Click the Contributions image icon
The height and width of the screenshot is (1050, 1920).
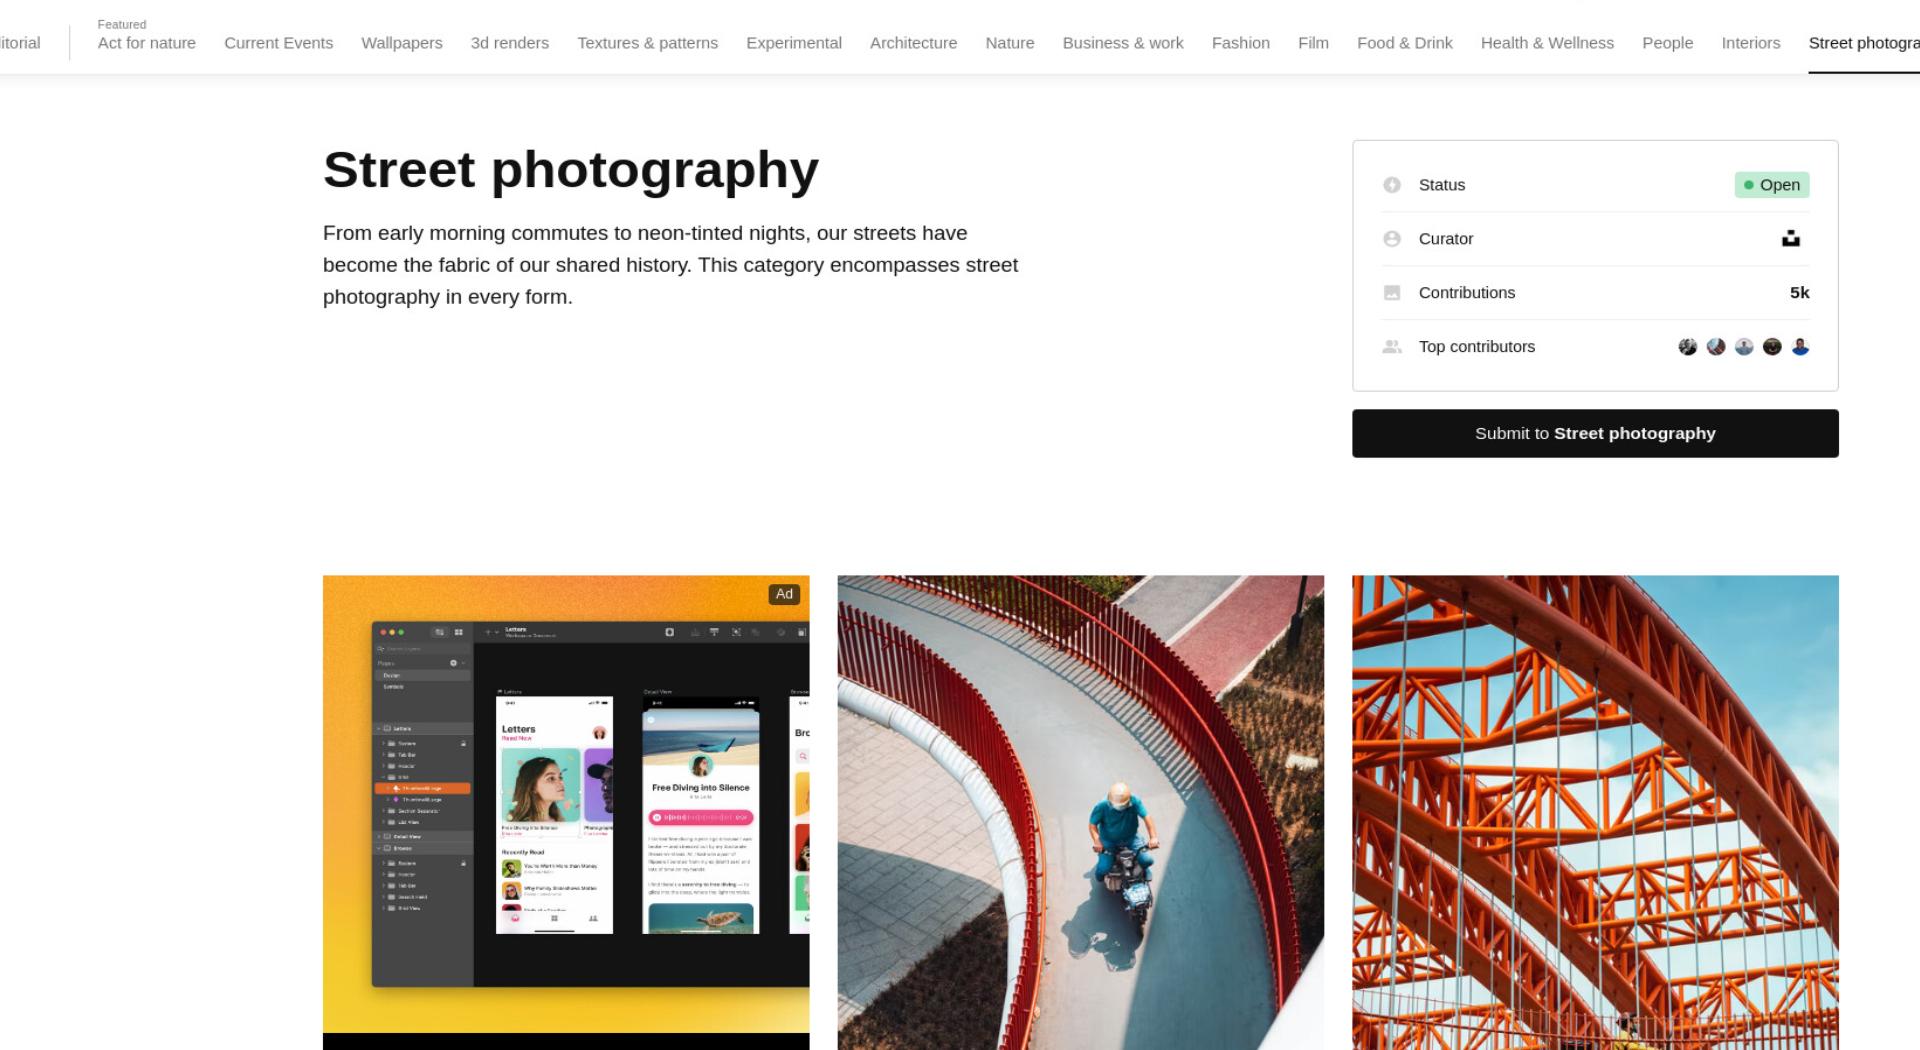click(1392, 293)
